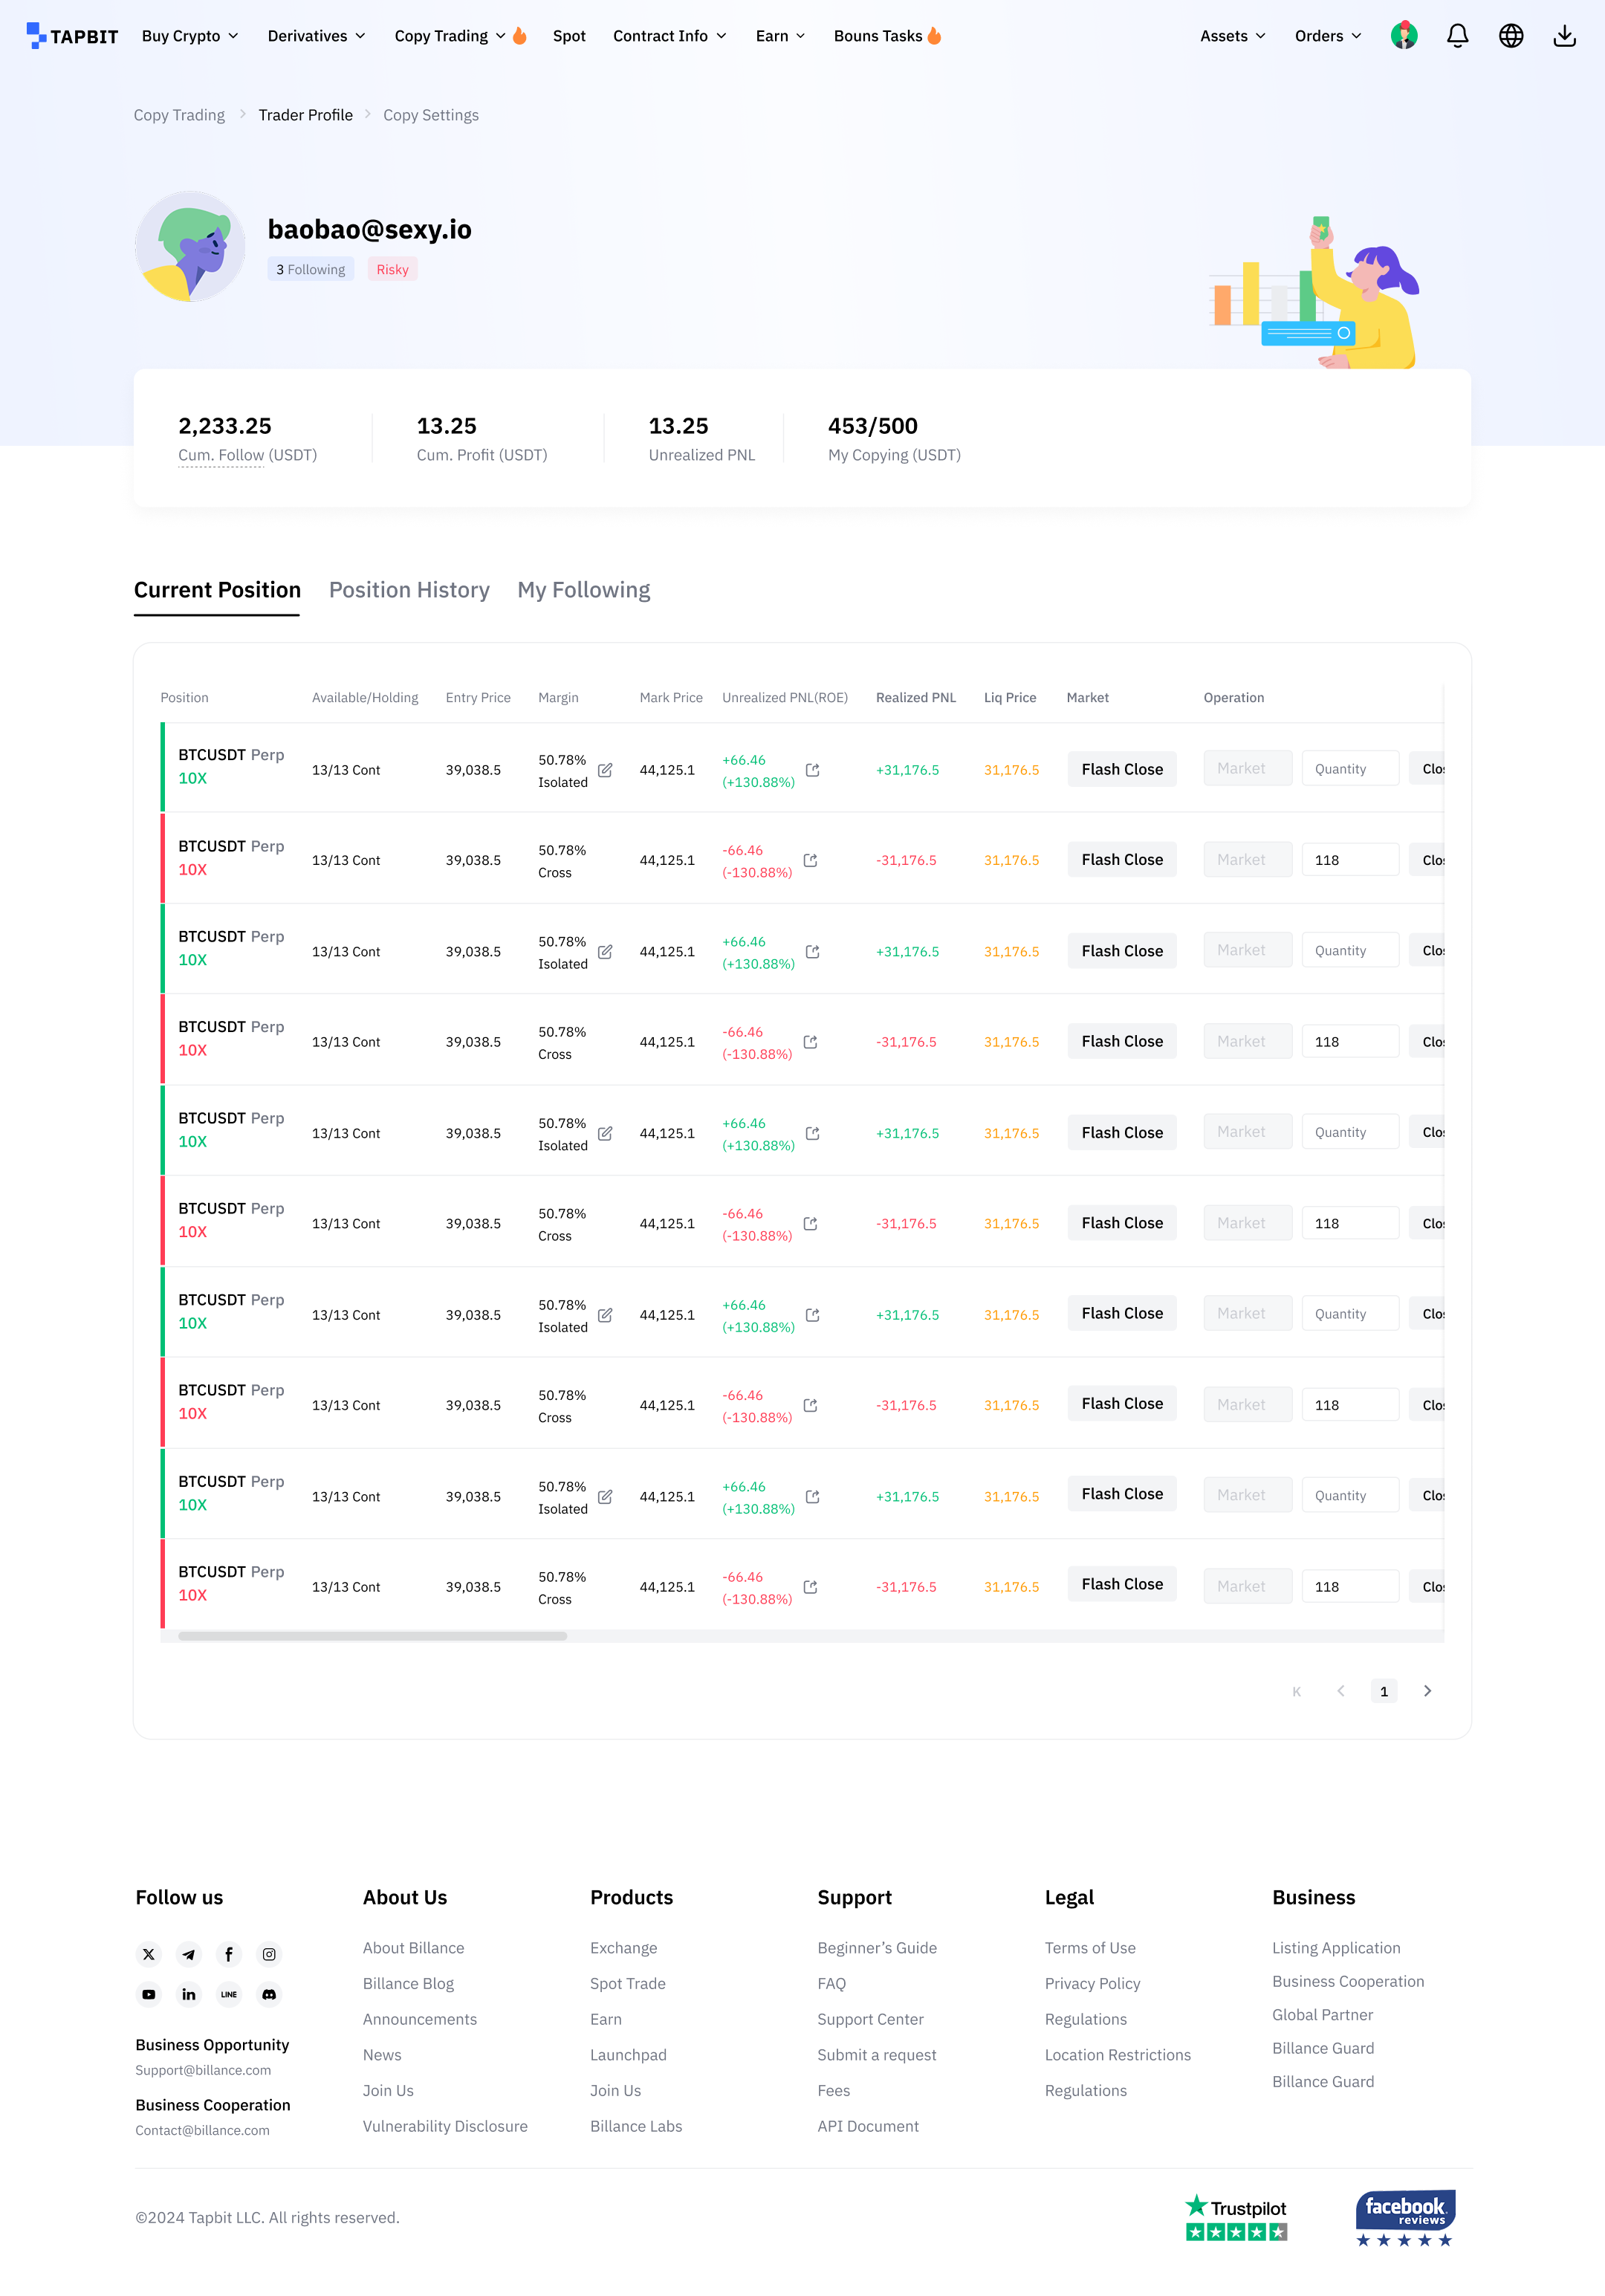Open the YouTube social icon
This screenshot has height=2296, width=1605.
click(x=149, y=1994)
